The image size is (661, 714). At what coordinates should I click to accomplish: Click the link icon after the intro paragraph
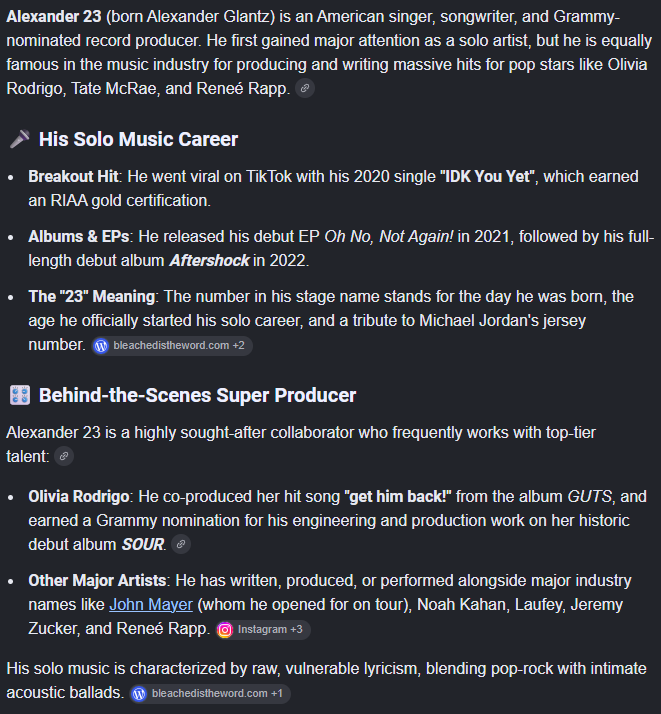[x=305, y=88]
